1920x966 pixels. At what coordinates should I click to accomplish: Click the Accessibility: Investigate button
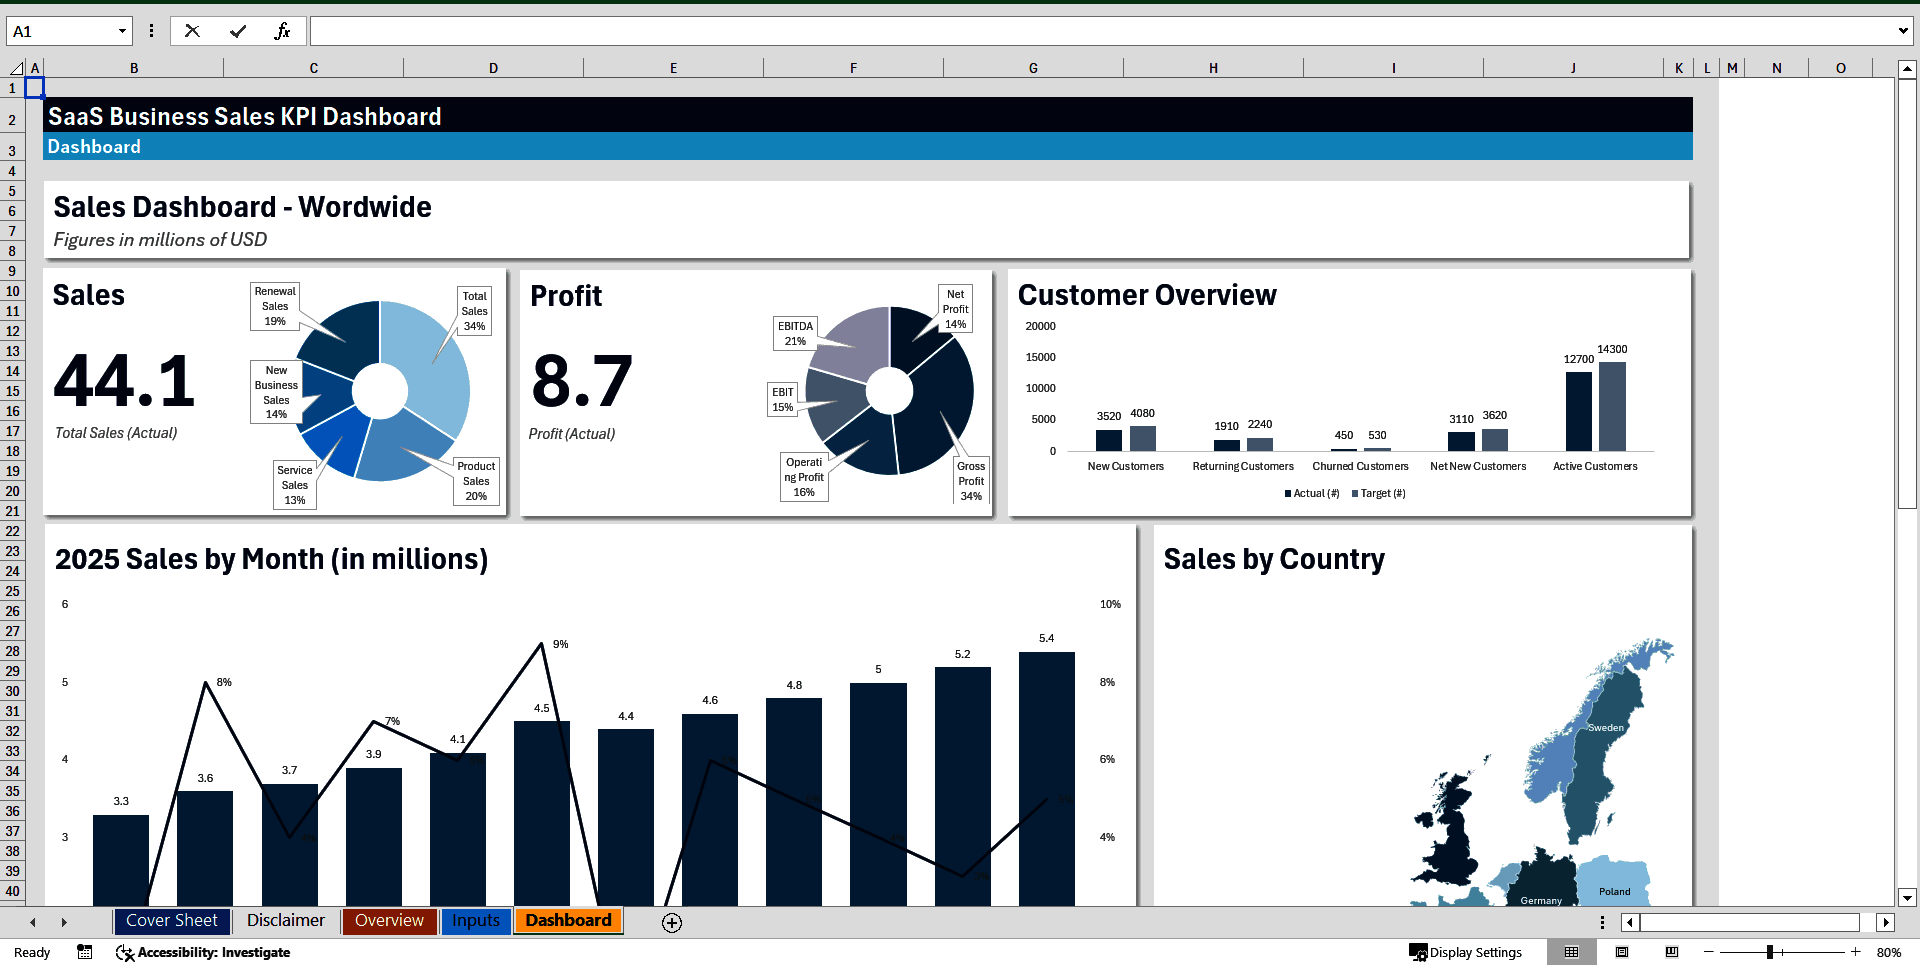[203, 952]
